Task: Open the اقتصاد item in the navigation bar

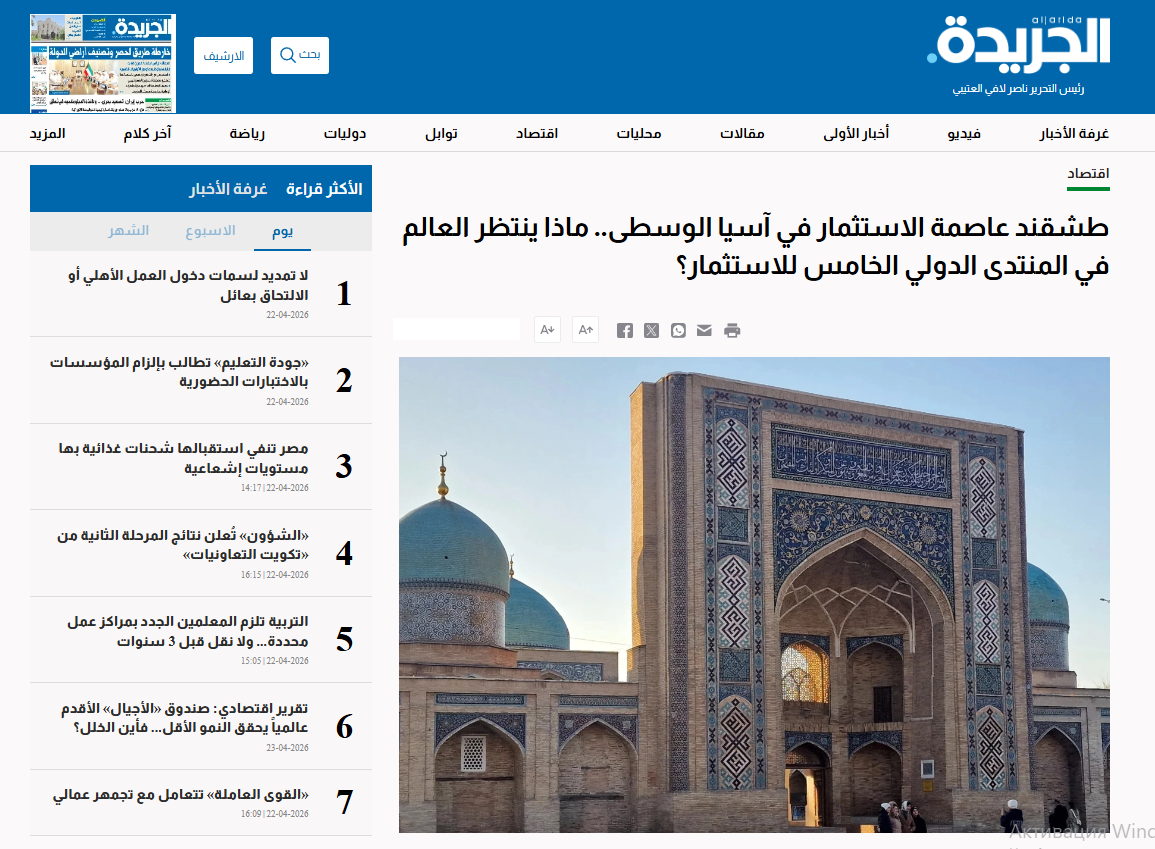Action: pos(537,134)
